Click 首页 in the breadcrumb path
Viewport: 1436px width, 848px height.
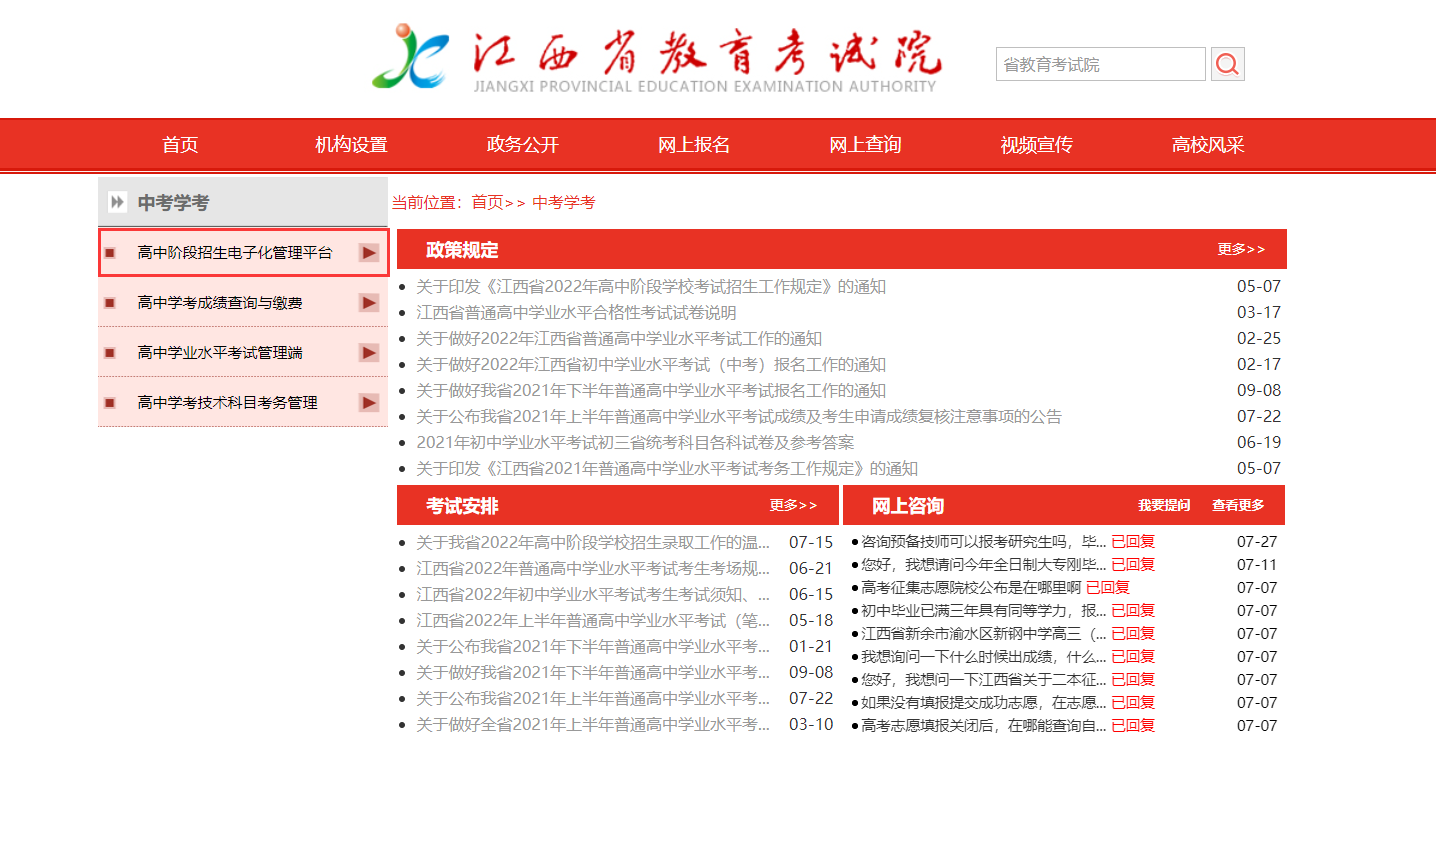[487, 202]
